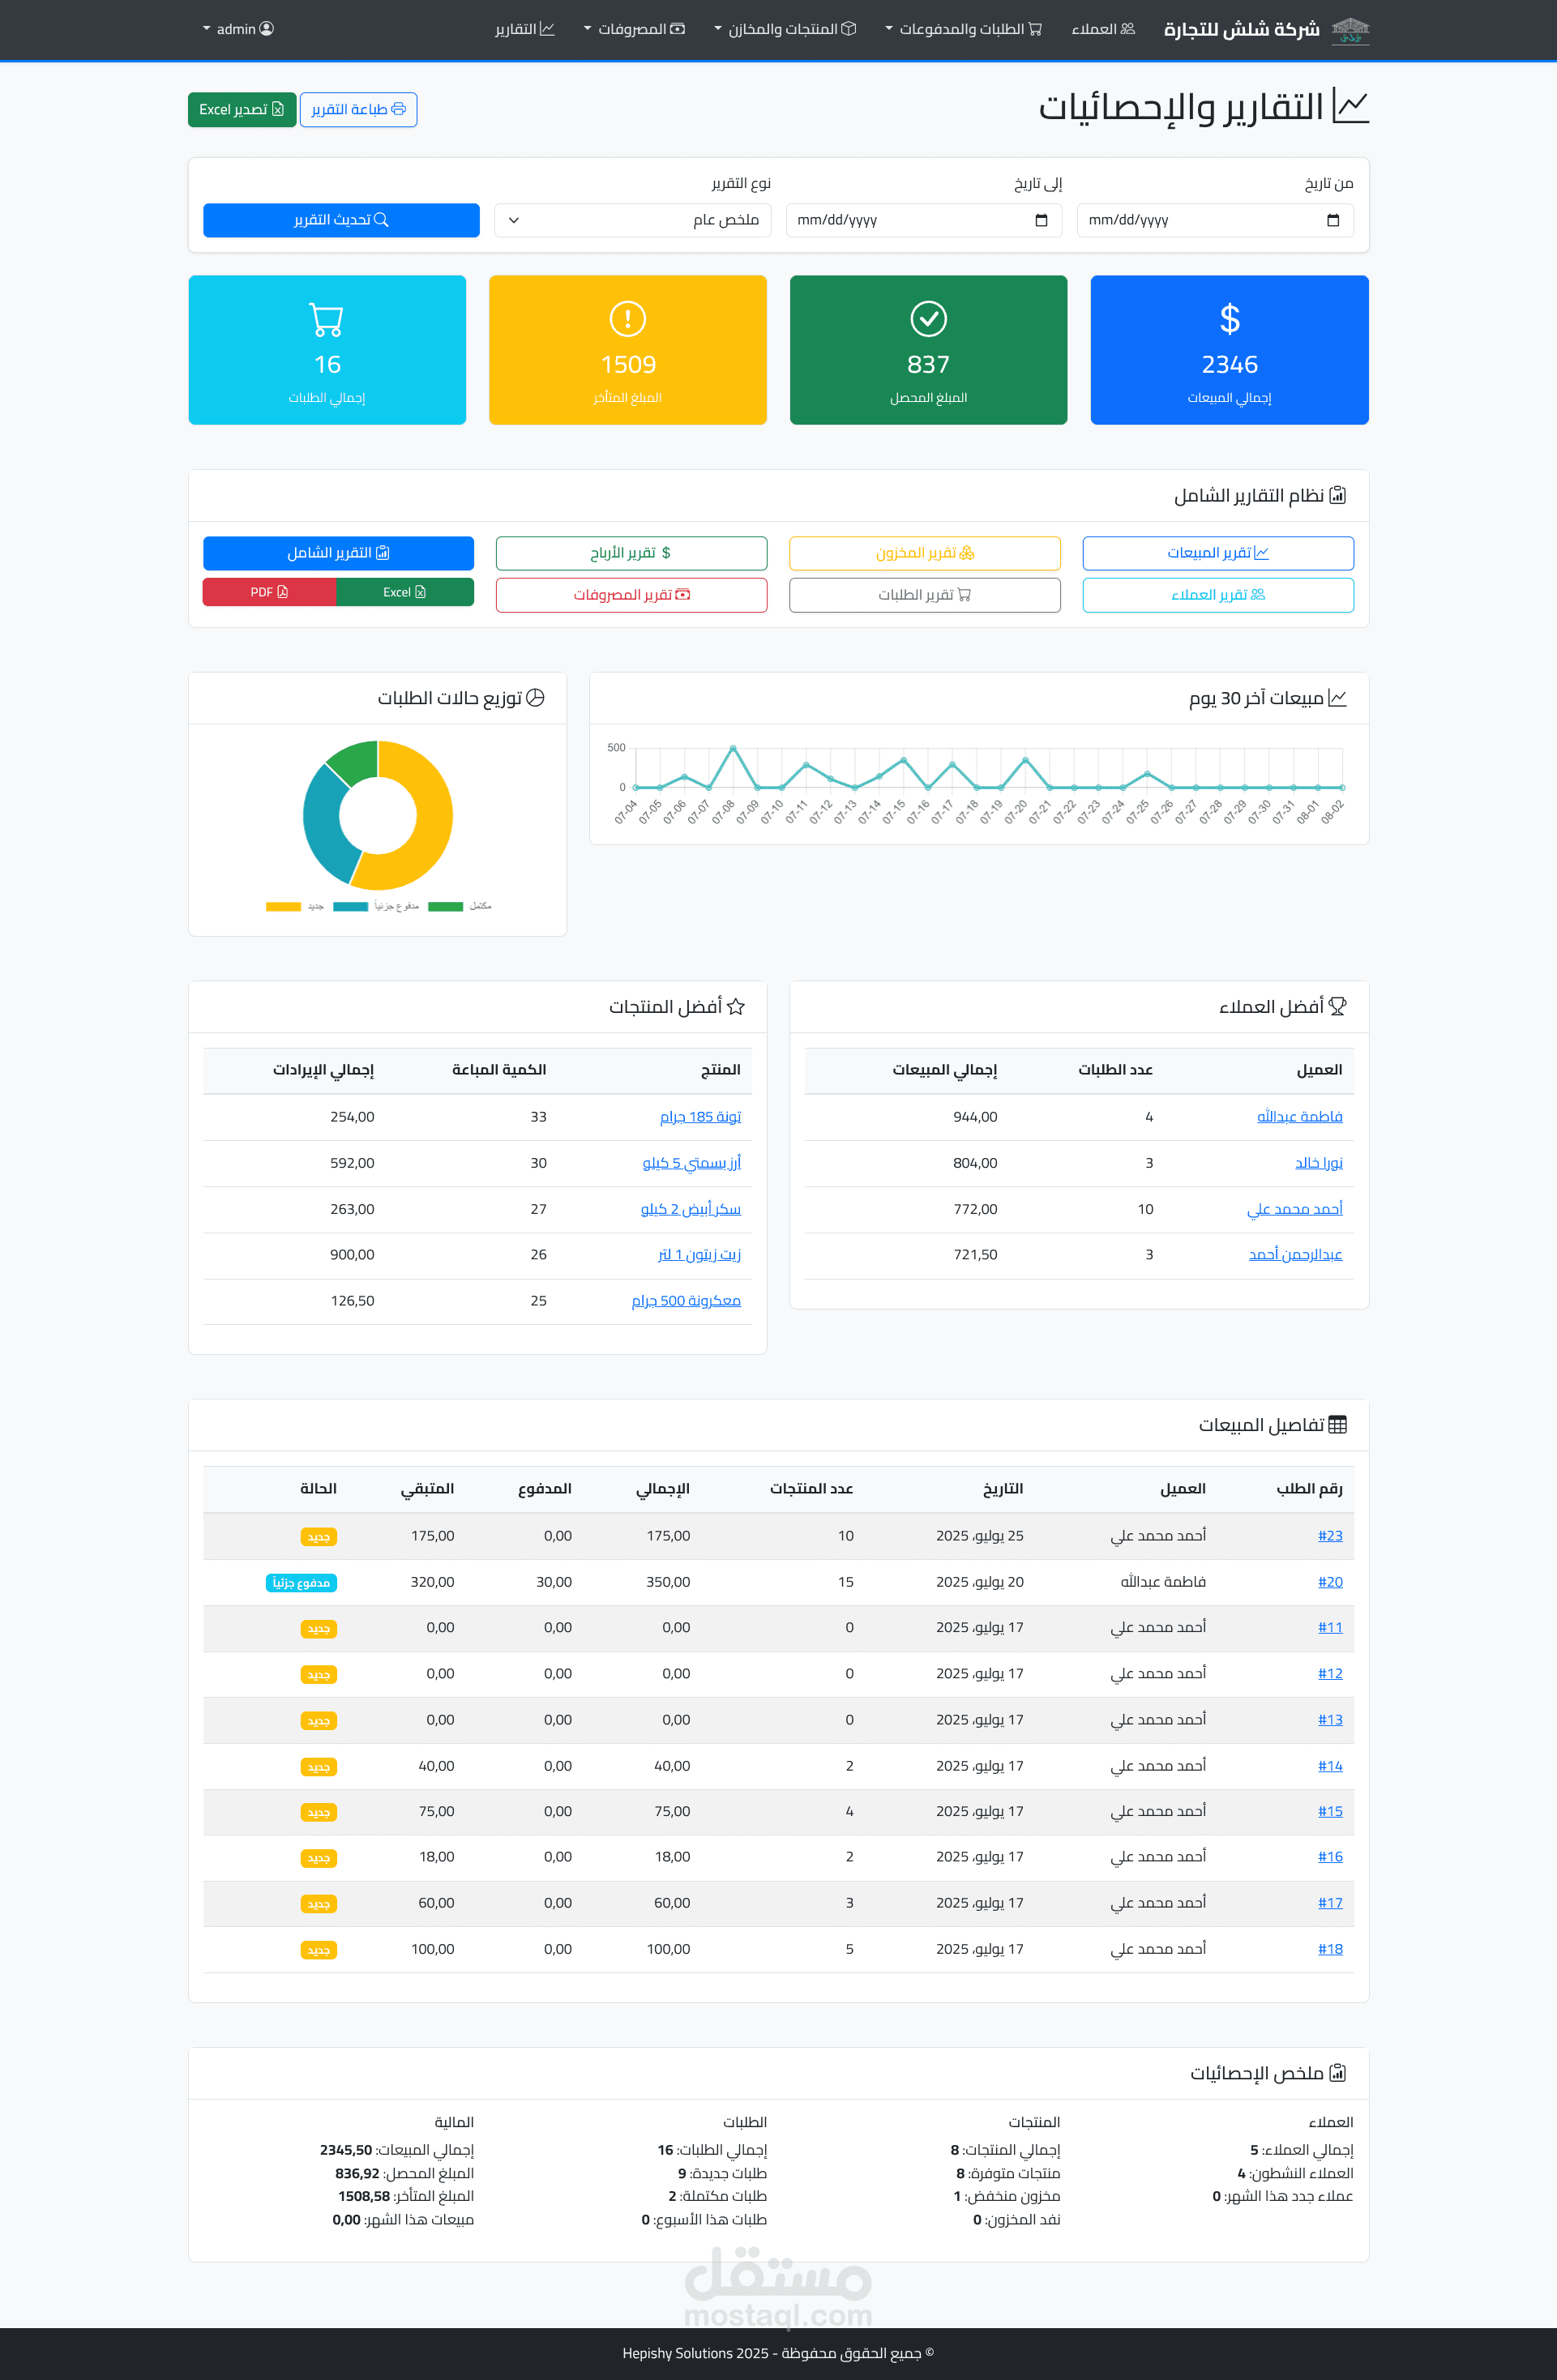
Task: Toggle the green 'مكتمل' legend item
Action: (x=446, y=907)
